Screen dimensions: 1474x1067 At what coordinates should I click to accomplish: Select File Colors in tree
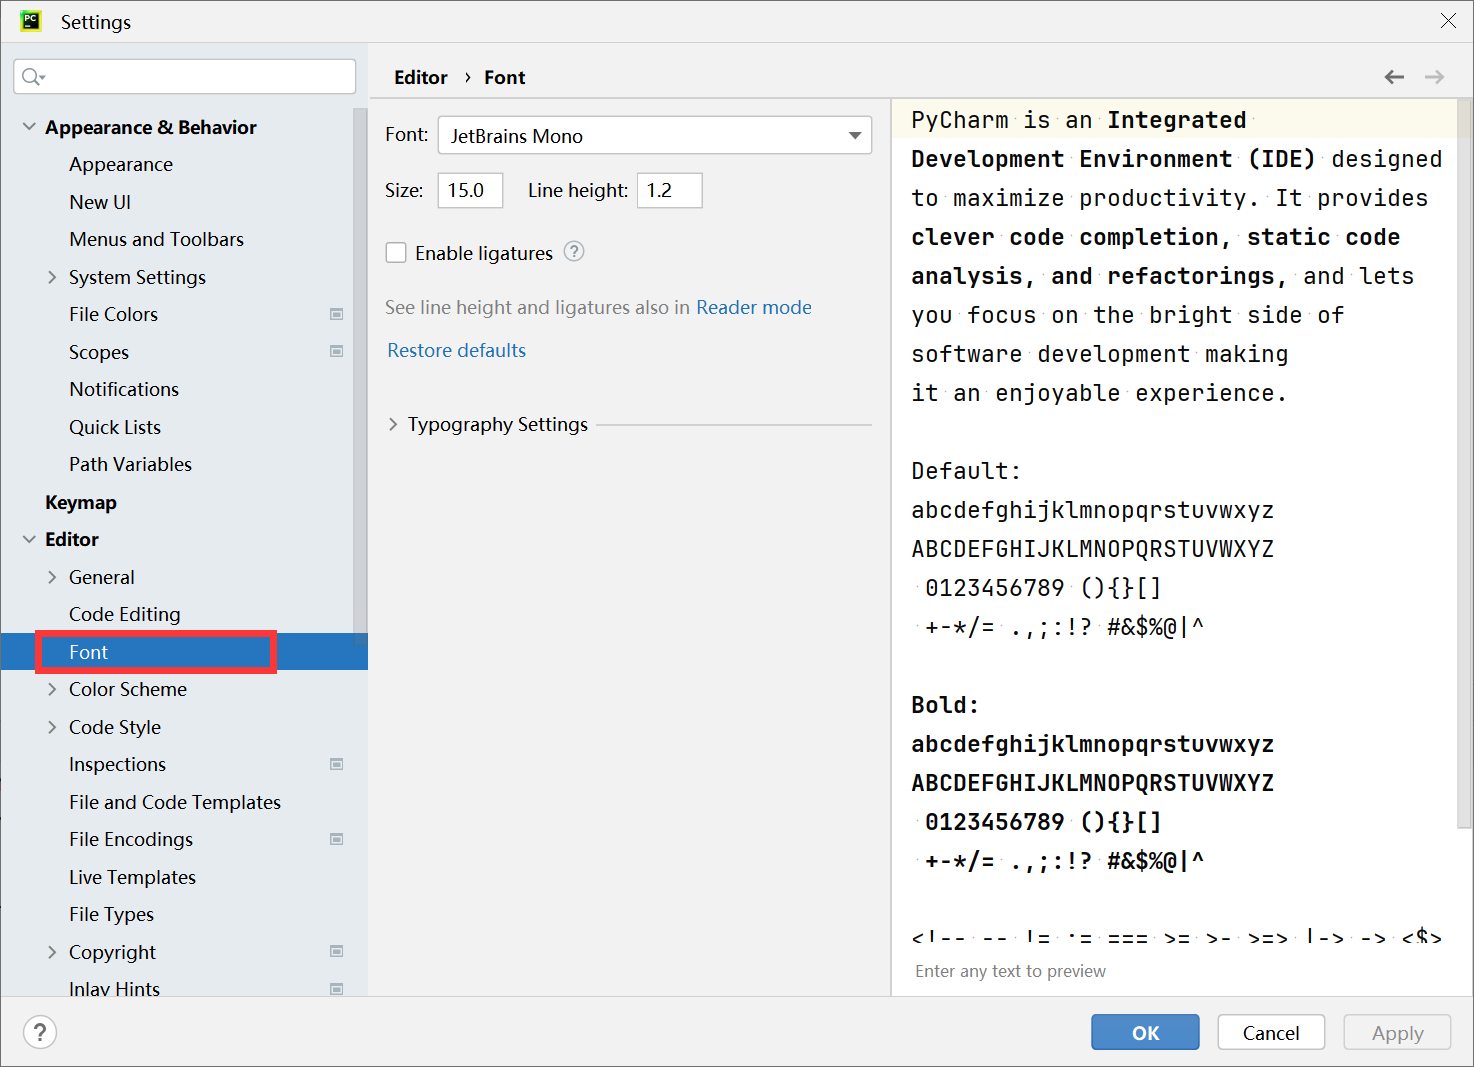pyautogui.click(x=114, y=314)
